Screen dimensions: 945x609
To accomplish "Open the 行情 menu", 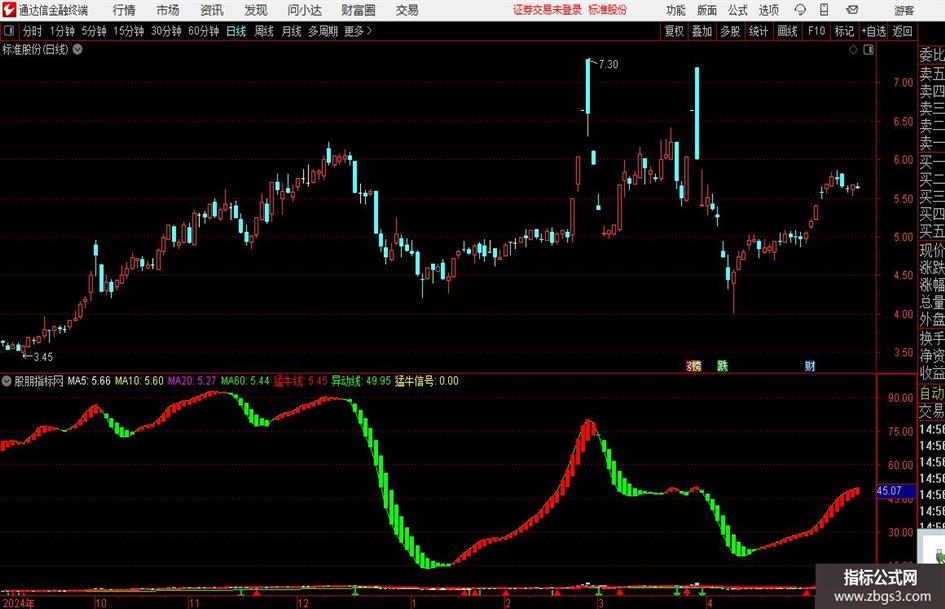I will [x=124, y=10].
